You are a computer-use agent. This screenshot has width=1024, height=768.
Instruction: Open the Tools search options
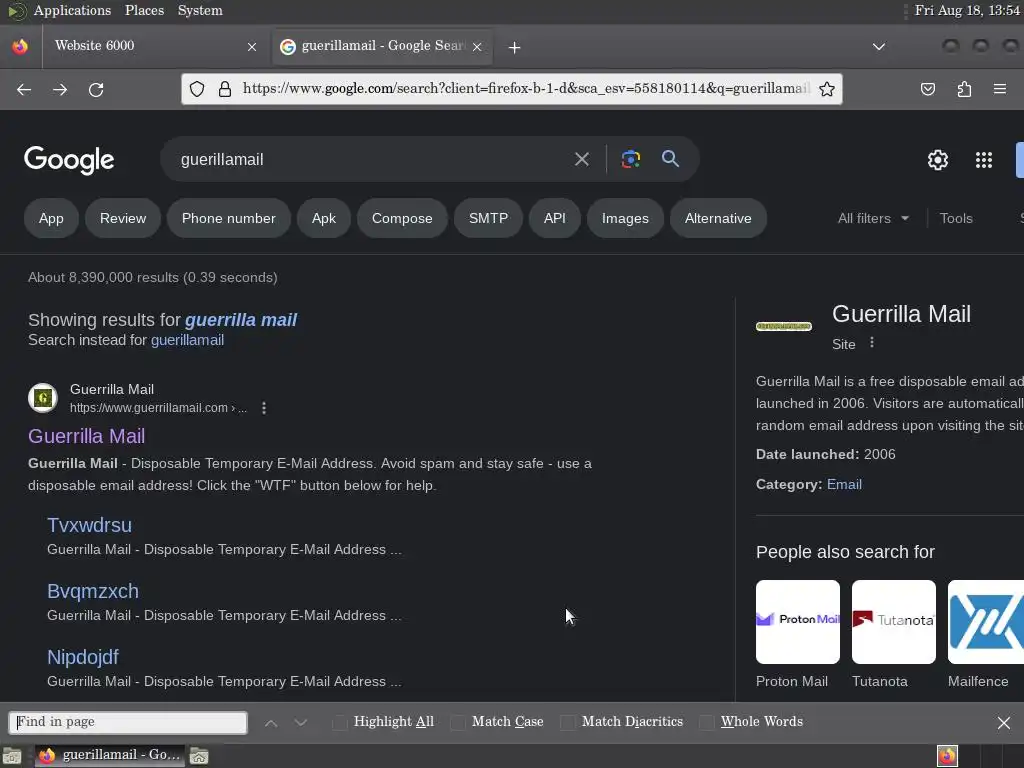(956, 218)
